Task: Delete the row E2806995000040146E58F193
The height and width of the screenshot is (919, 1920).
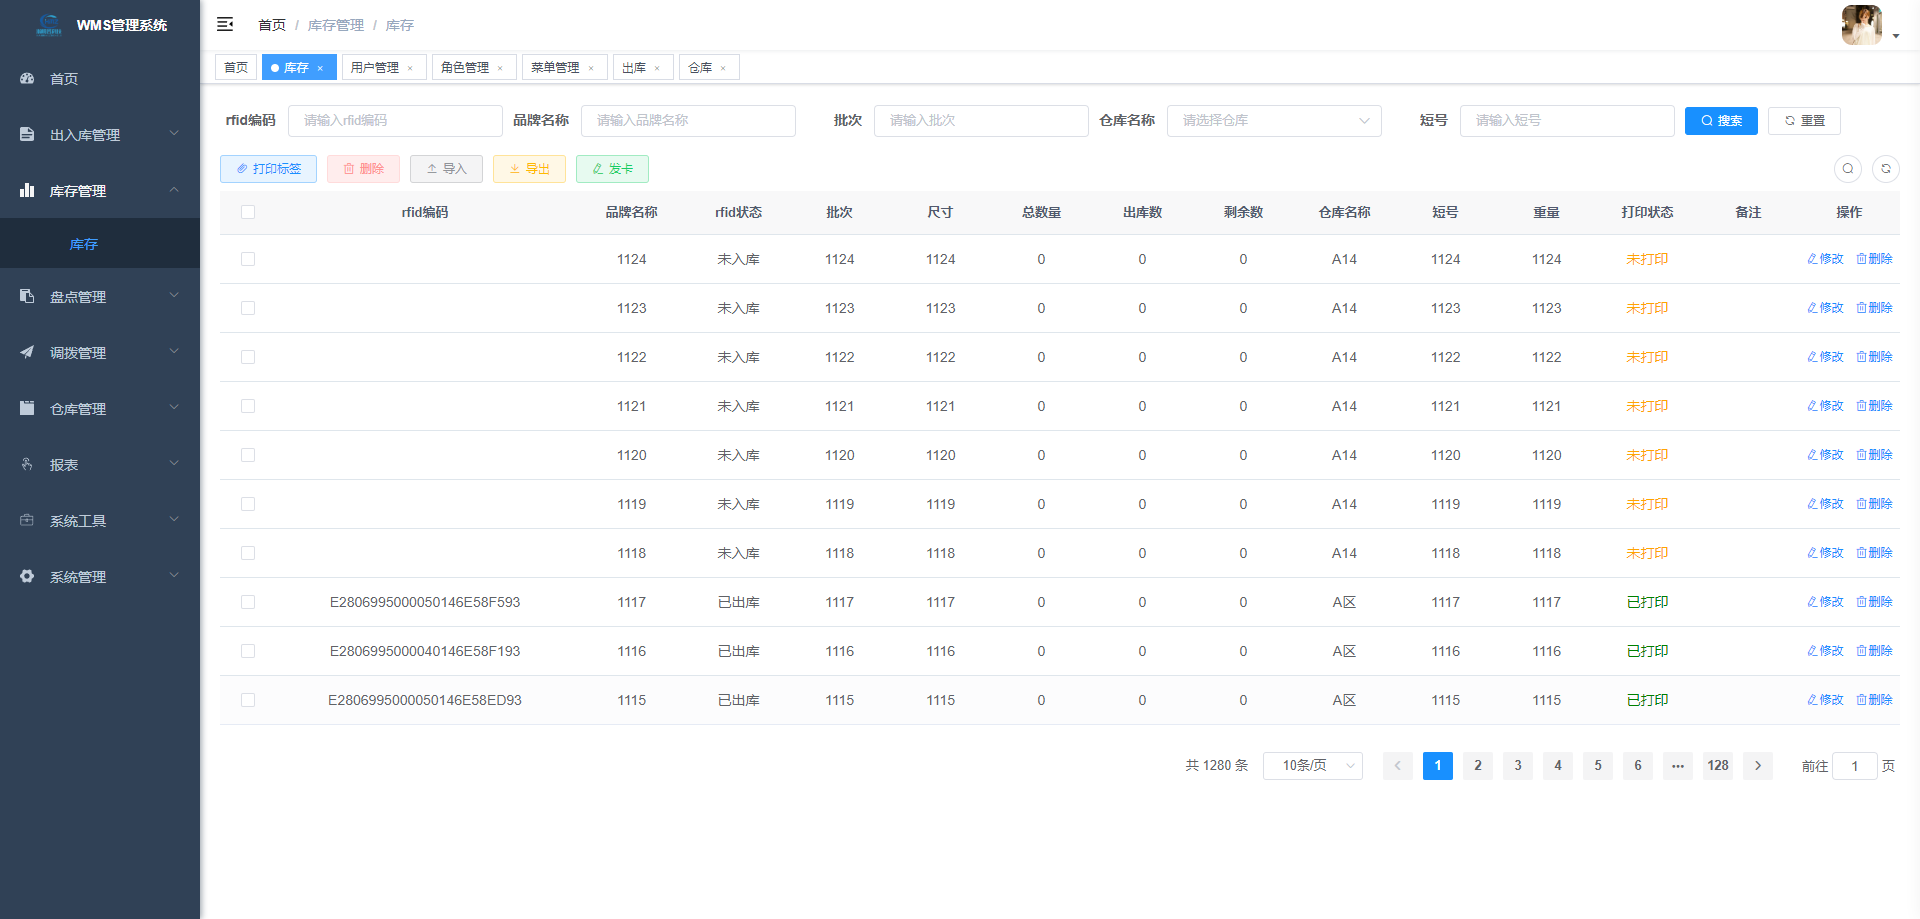Action: tap(1874, 651)
